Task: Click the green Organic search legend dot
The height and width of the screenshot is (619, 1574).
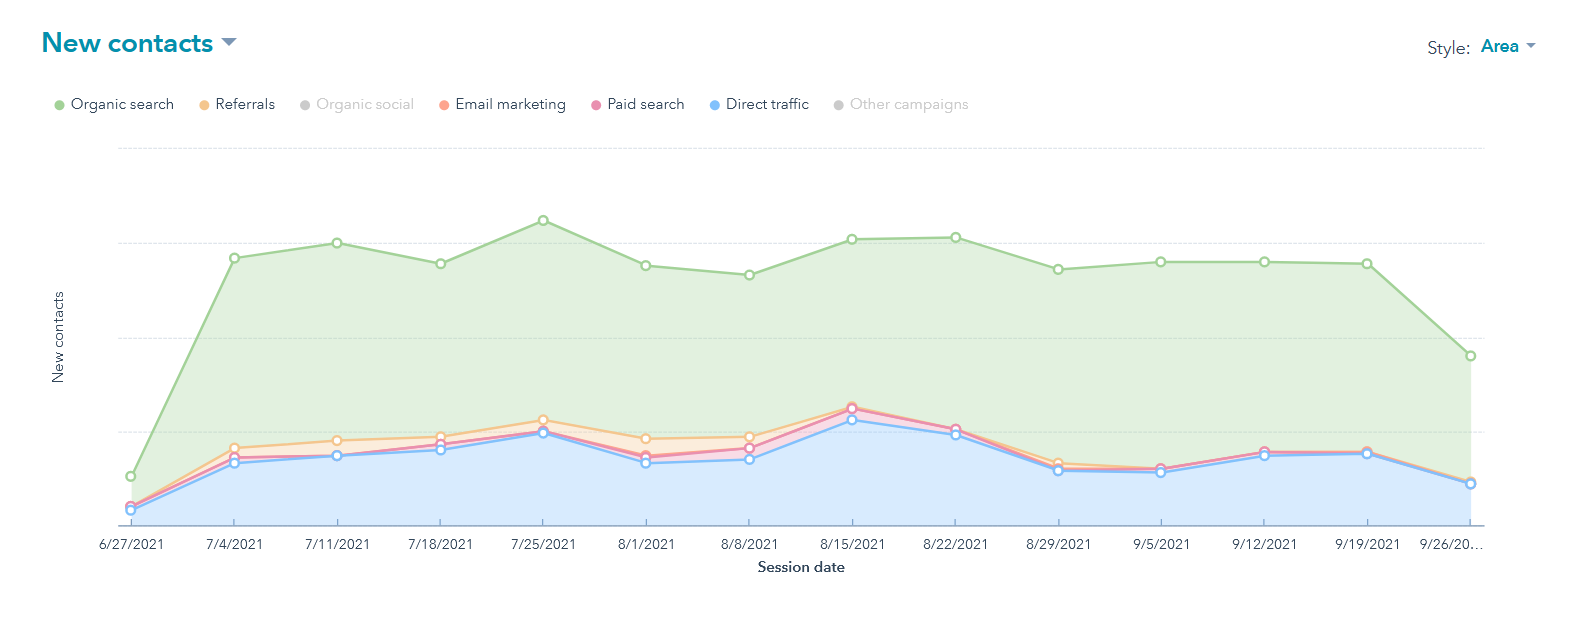Action: pos(60,105)
